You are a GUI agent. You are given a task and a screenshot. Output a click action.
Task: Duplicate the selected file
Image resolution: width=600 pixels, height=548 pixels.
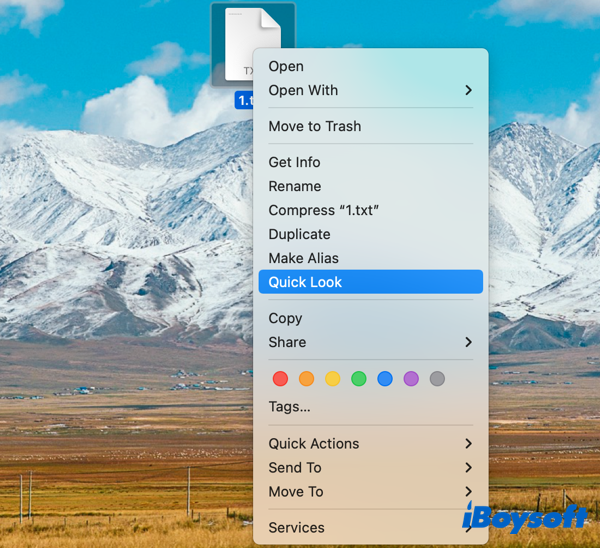click(299, 234)
